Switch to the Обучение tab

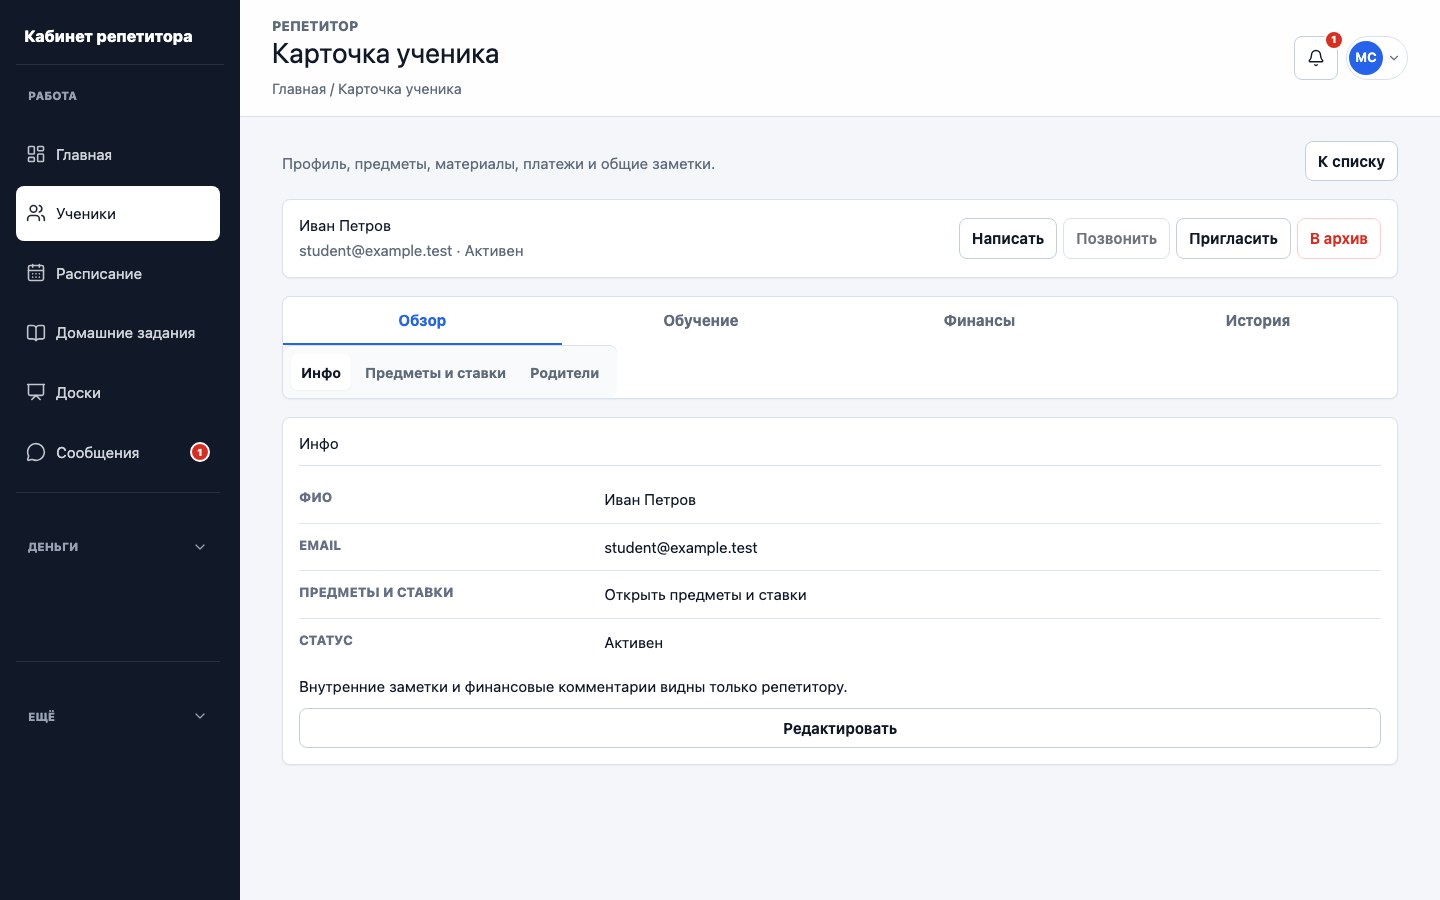coord(701,321)
